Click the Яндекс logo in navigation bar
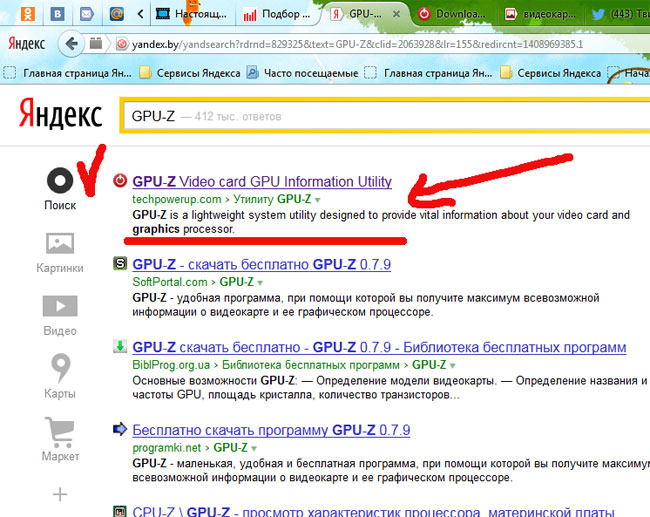The image size is (650, 517). coord(27,44)
